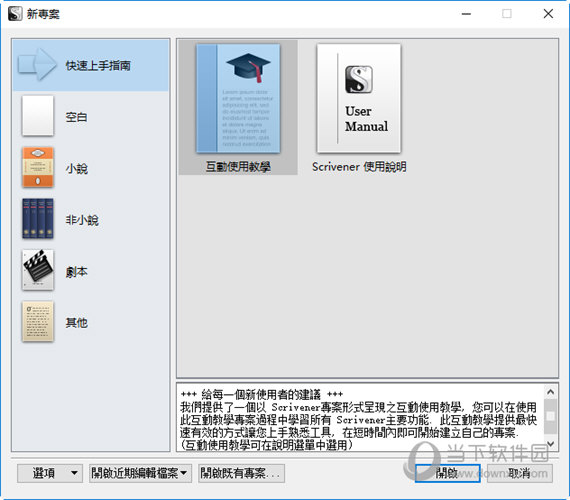Screen dimensions: 570x500
Task: Pick the orange 小說 book icon
Action: coord(38,167)
